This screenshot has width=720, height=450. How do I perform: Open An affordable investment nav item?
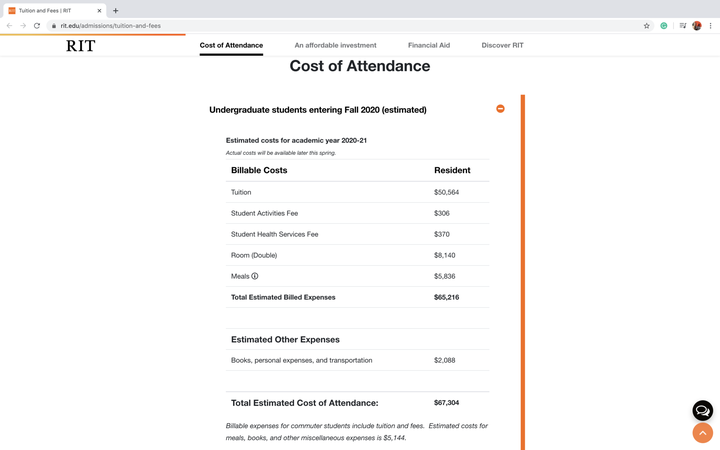click(335, 45)
